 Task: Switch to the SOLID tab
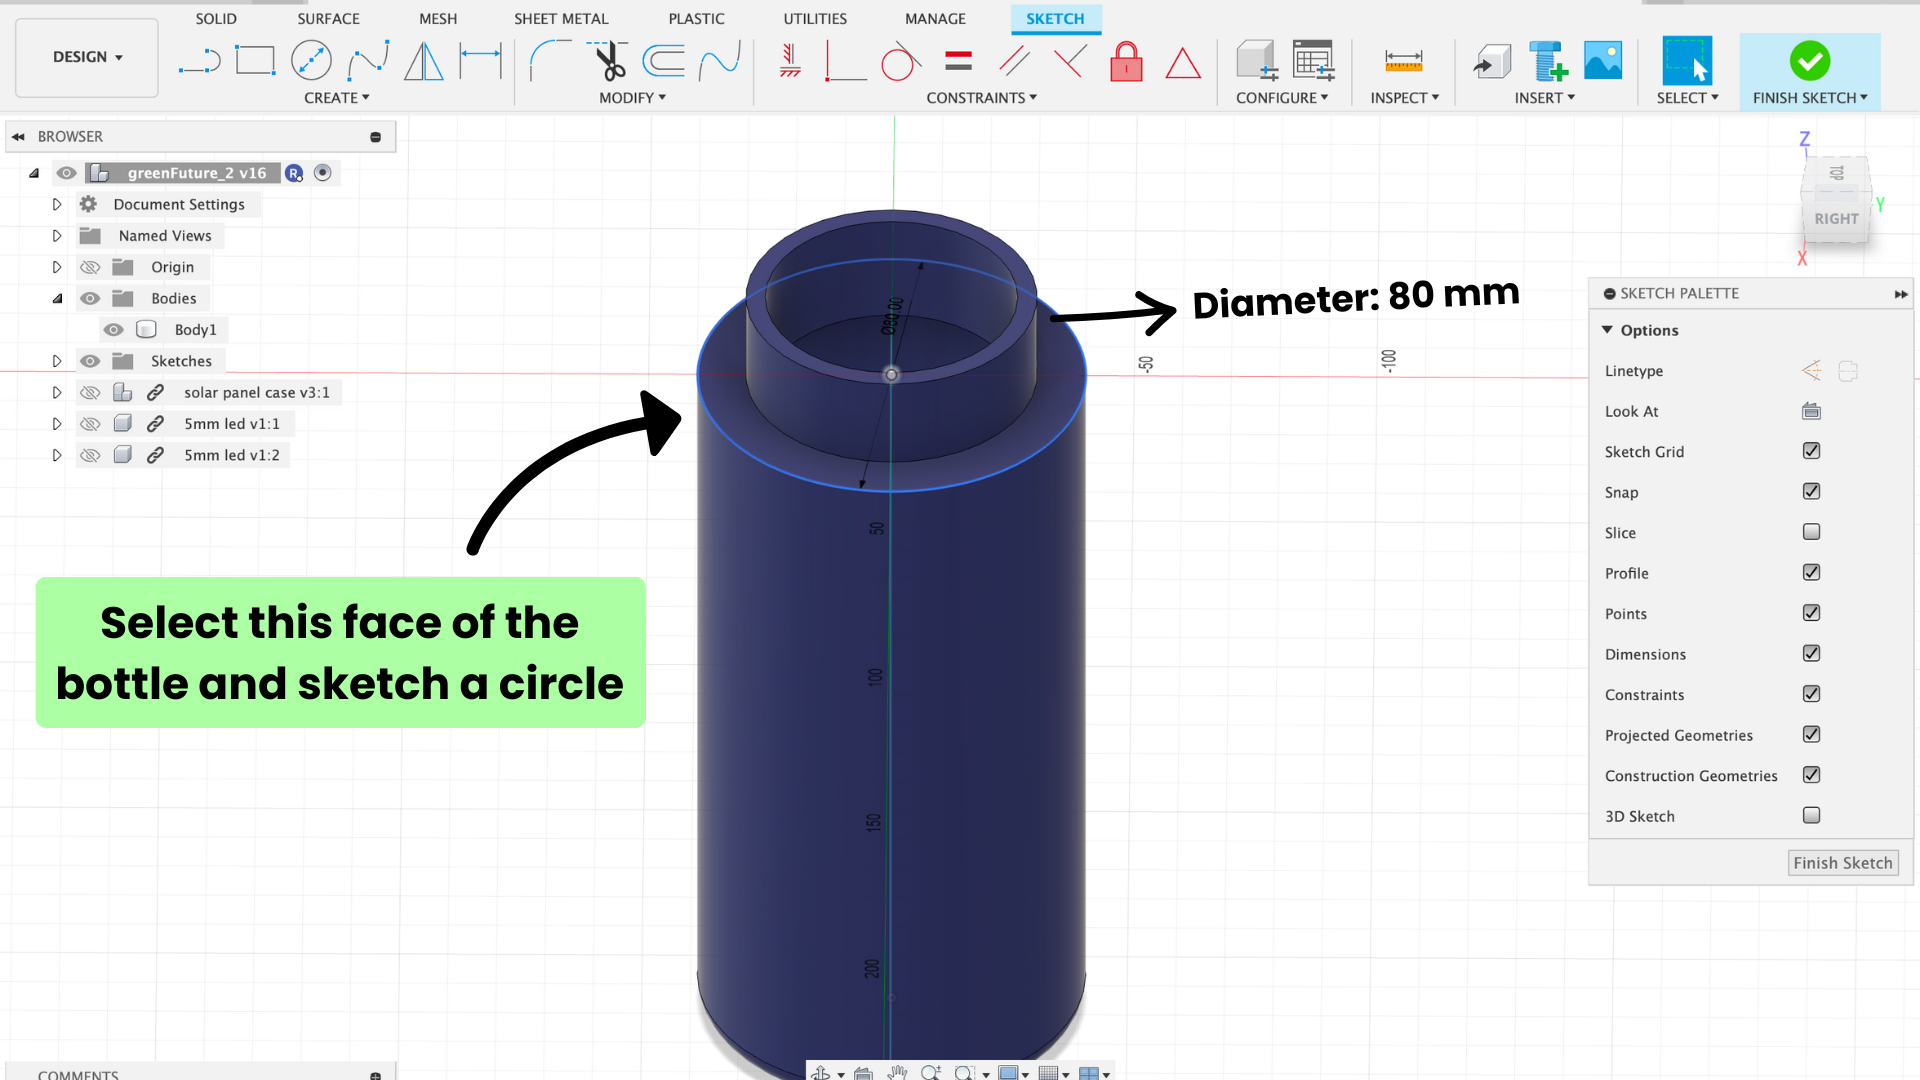pyautogui.click(x=216, y=19)
